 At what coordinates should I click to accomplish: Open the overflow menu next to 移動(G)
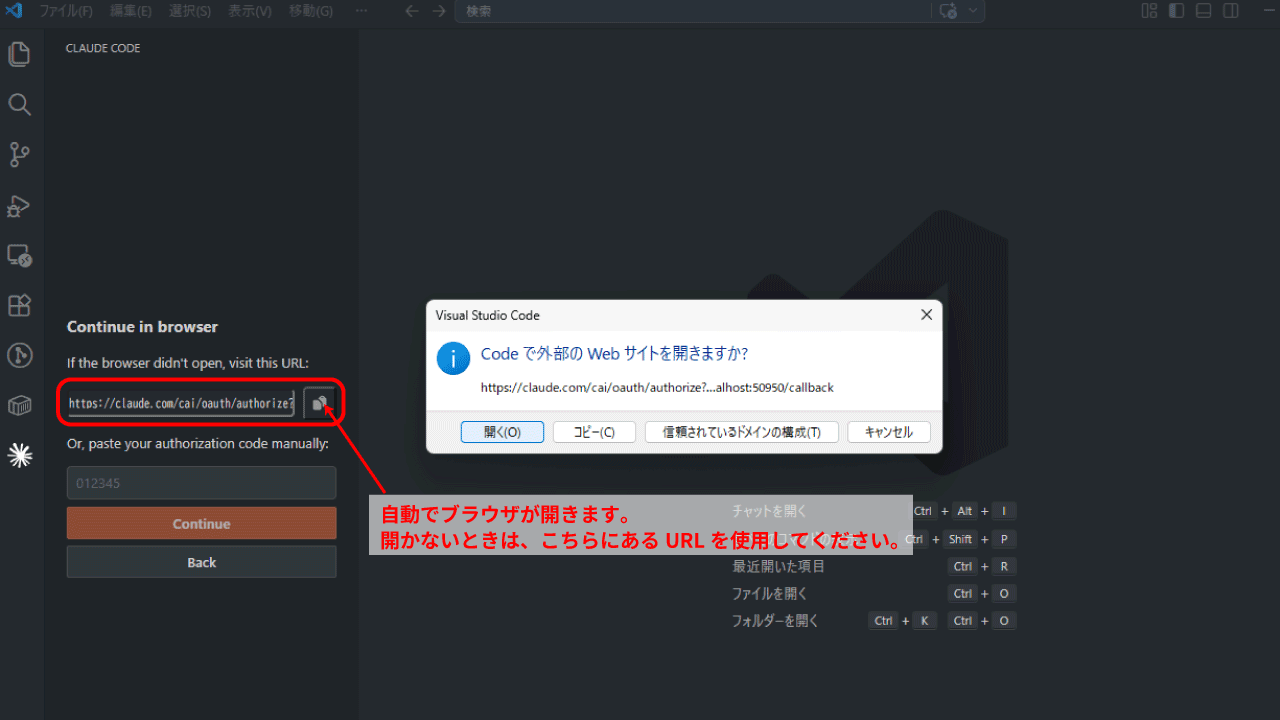(361, 11)
